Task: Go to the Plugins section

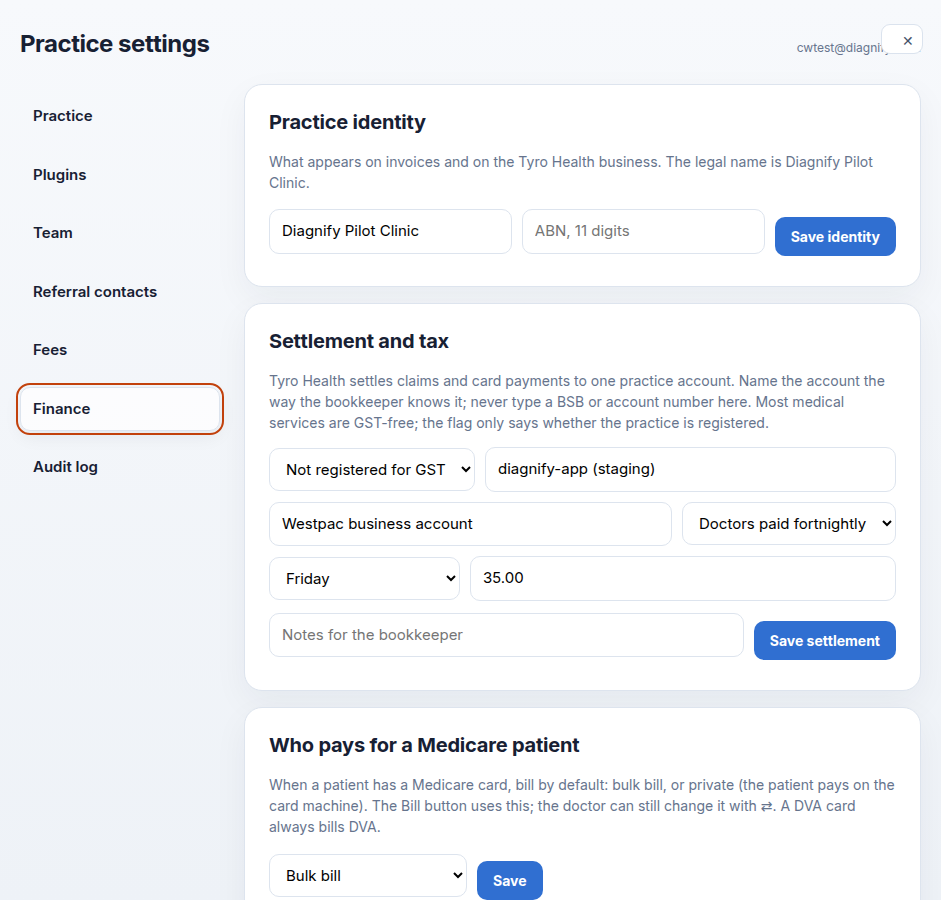Action: (x=120, y=175)
